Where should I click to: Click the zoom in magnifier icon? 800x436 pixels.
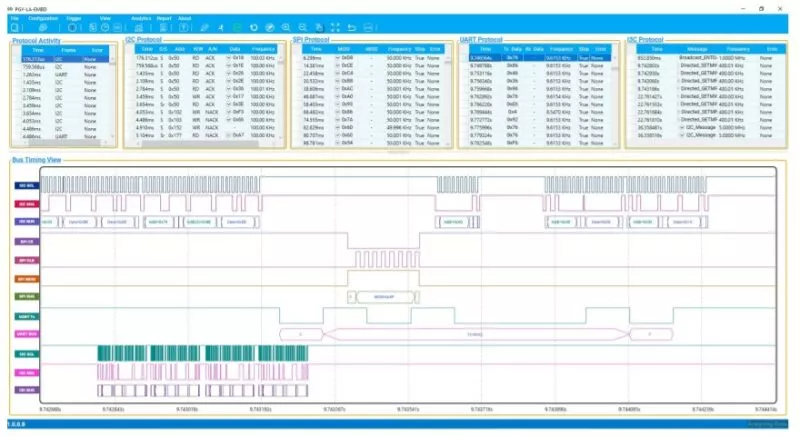(x=287, y=27)
